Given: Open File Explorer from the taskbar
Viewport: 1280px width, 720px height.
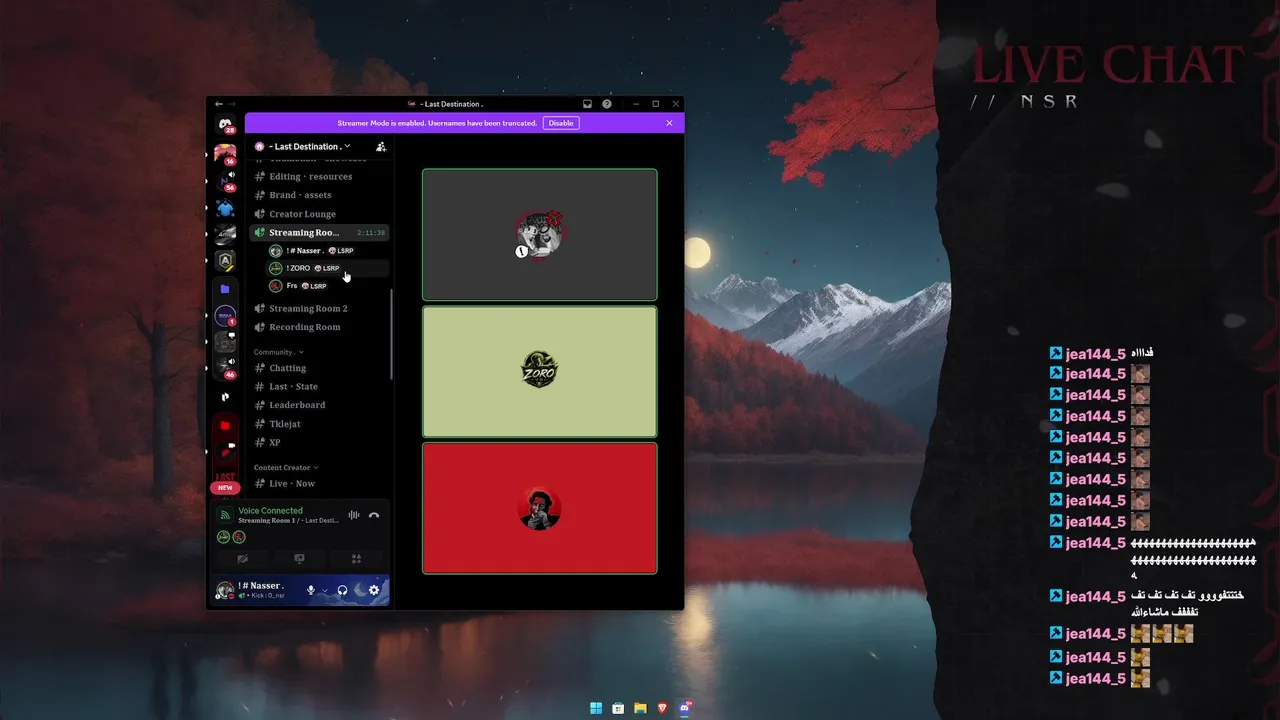Looking at the screenshot, I should 640,708.
